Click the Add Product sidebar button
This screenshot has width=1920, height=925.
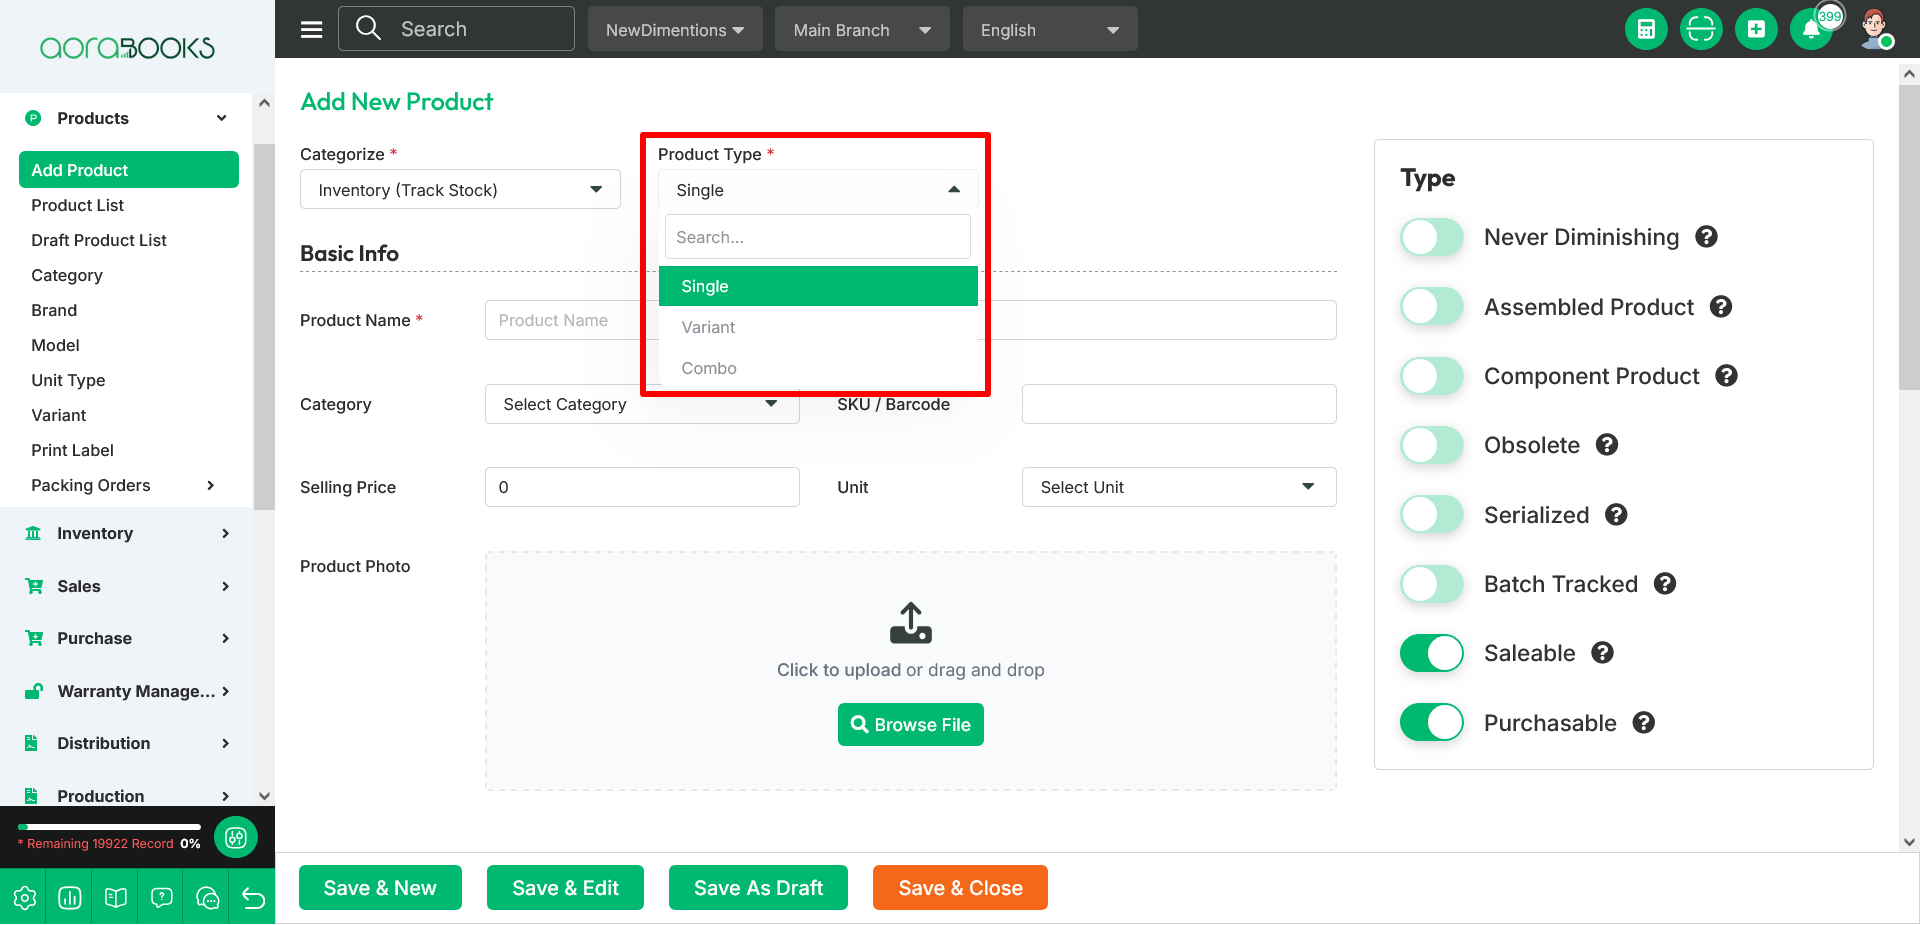[x=129, y=170]
